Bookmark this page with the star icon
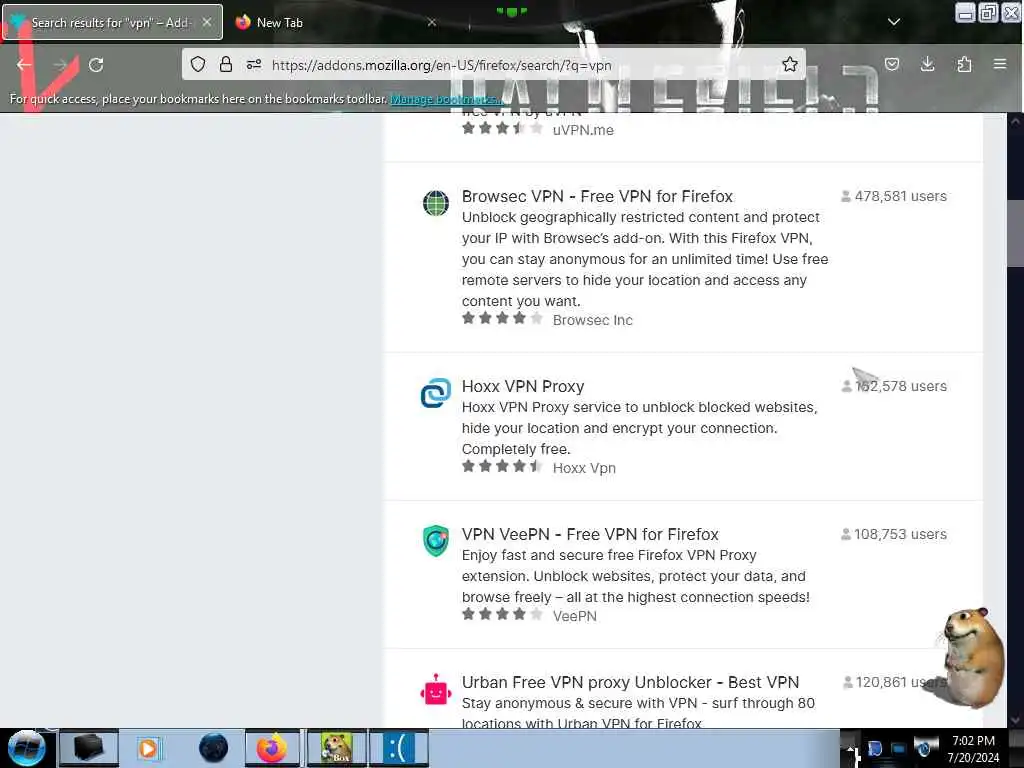Image resolution: width=1024 pixels, height=768 pixels. coord(790,64)
